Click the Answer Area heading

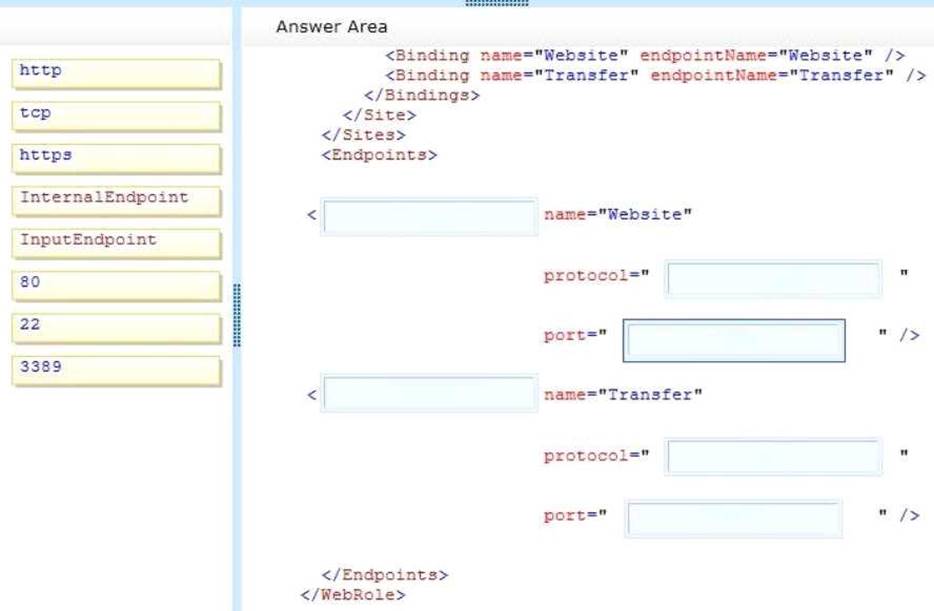pyautogui.click(x=331, y=27)
